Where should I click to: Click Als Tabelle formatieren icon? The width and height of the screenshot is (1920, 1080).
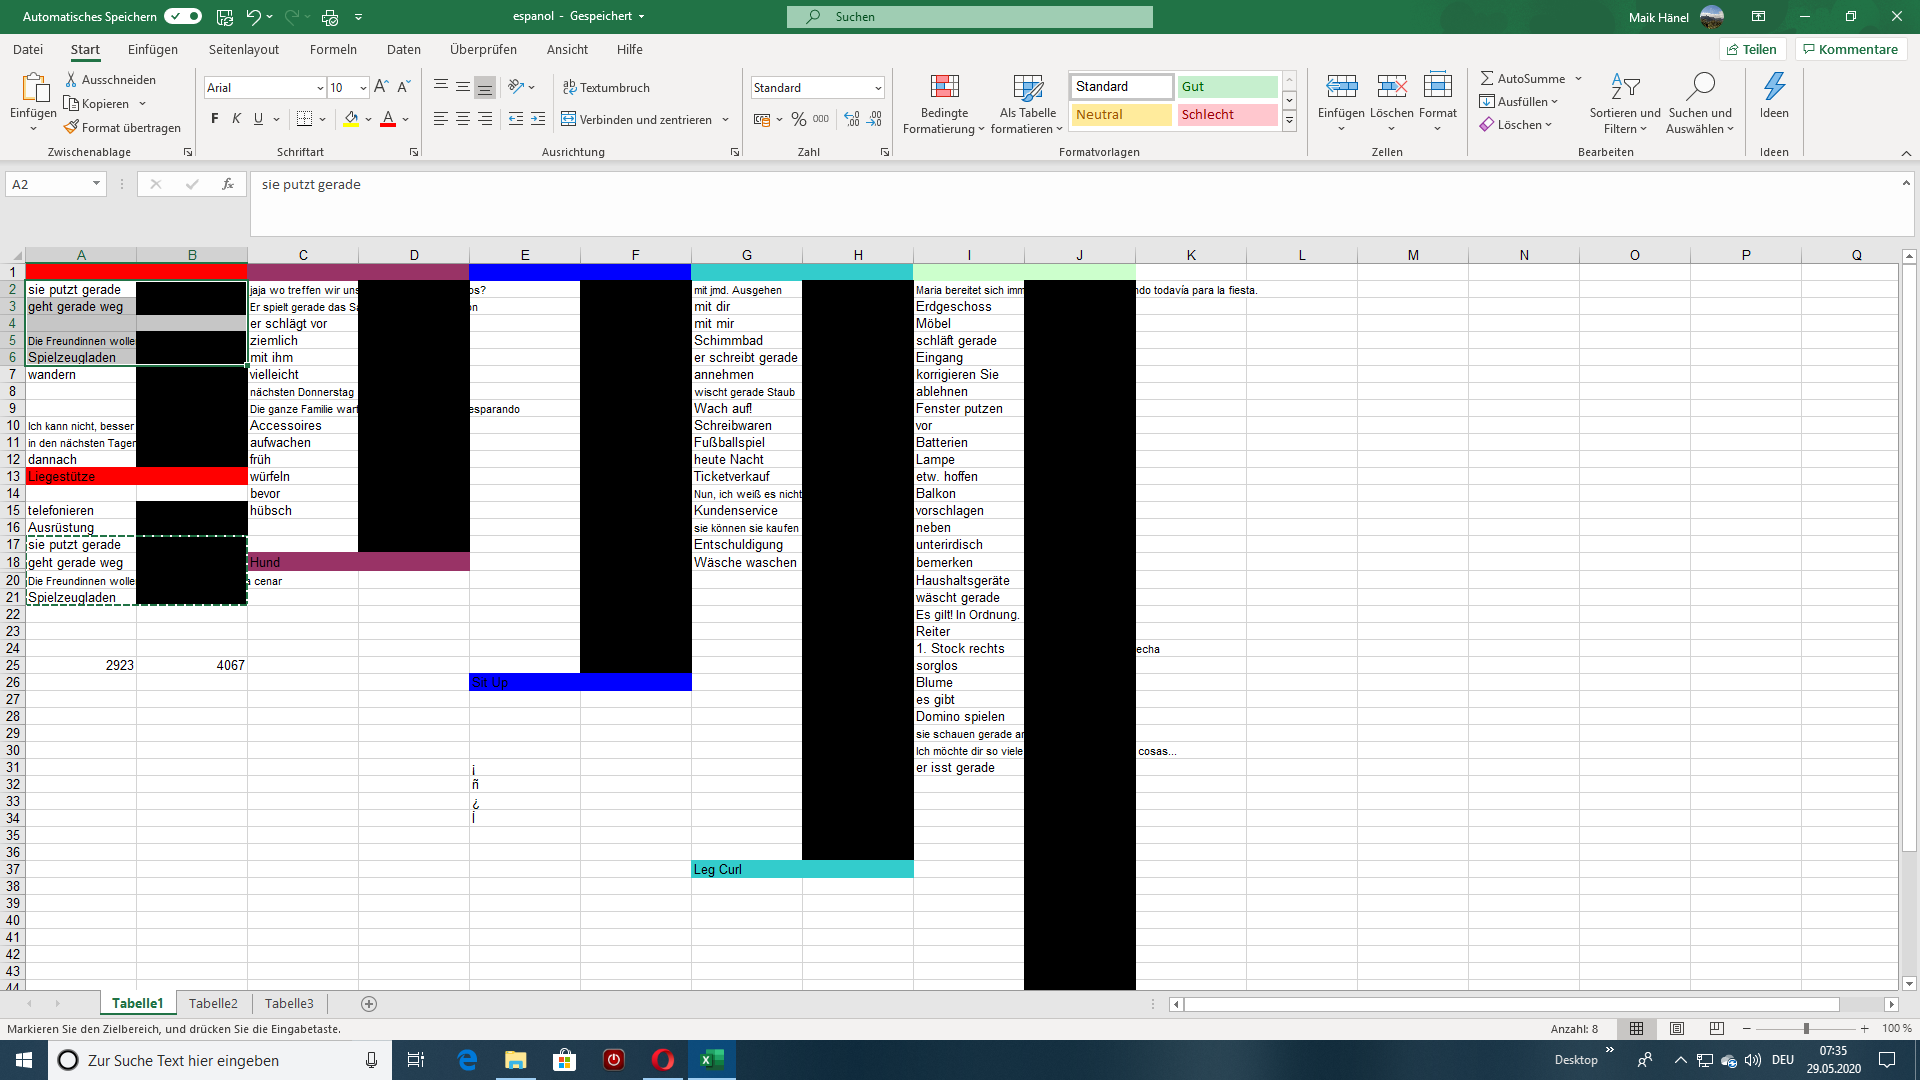1027,88
